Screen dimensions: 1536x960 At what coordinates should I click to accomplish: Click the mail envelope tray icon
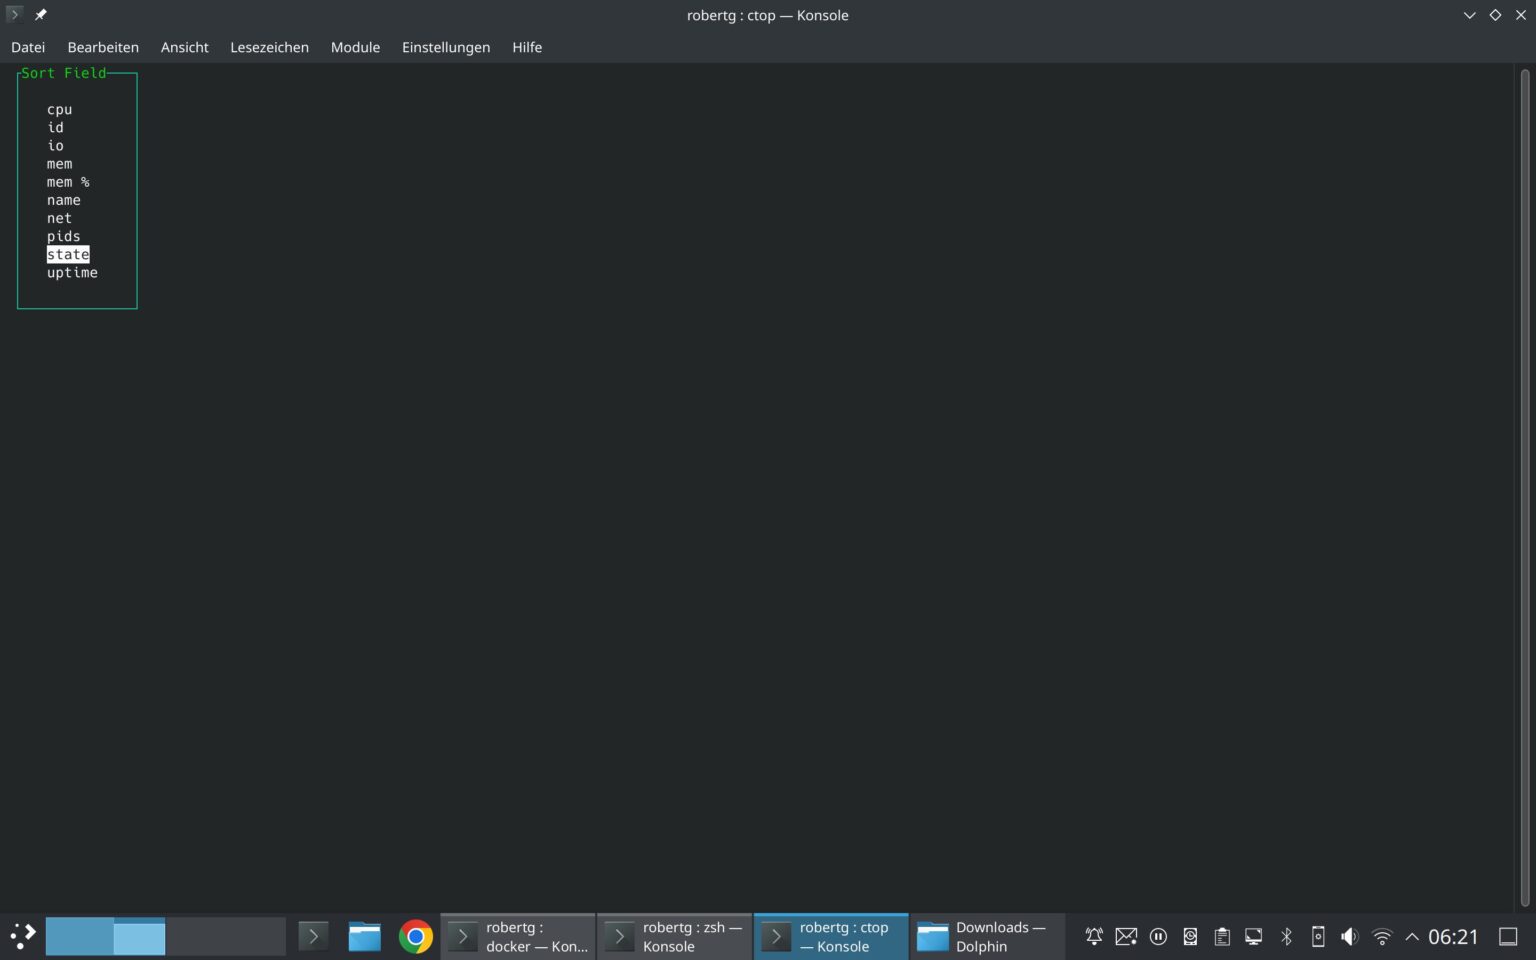[x=1126, y=937]
